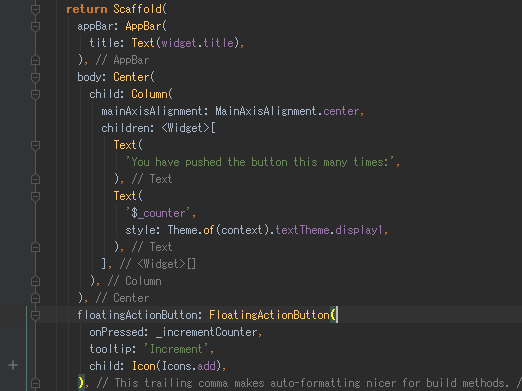Image resolution: width=522 pixels, height=391 pixels.
Task: Click '$_counter' string interpolation
Action: pyautogui.click(x=158, y=213)
